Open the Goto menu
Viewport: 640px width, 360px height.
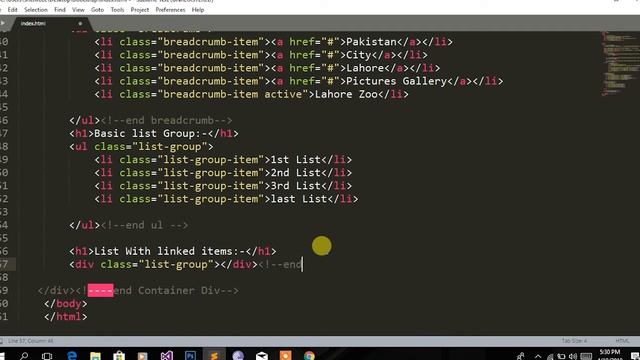98,9
